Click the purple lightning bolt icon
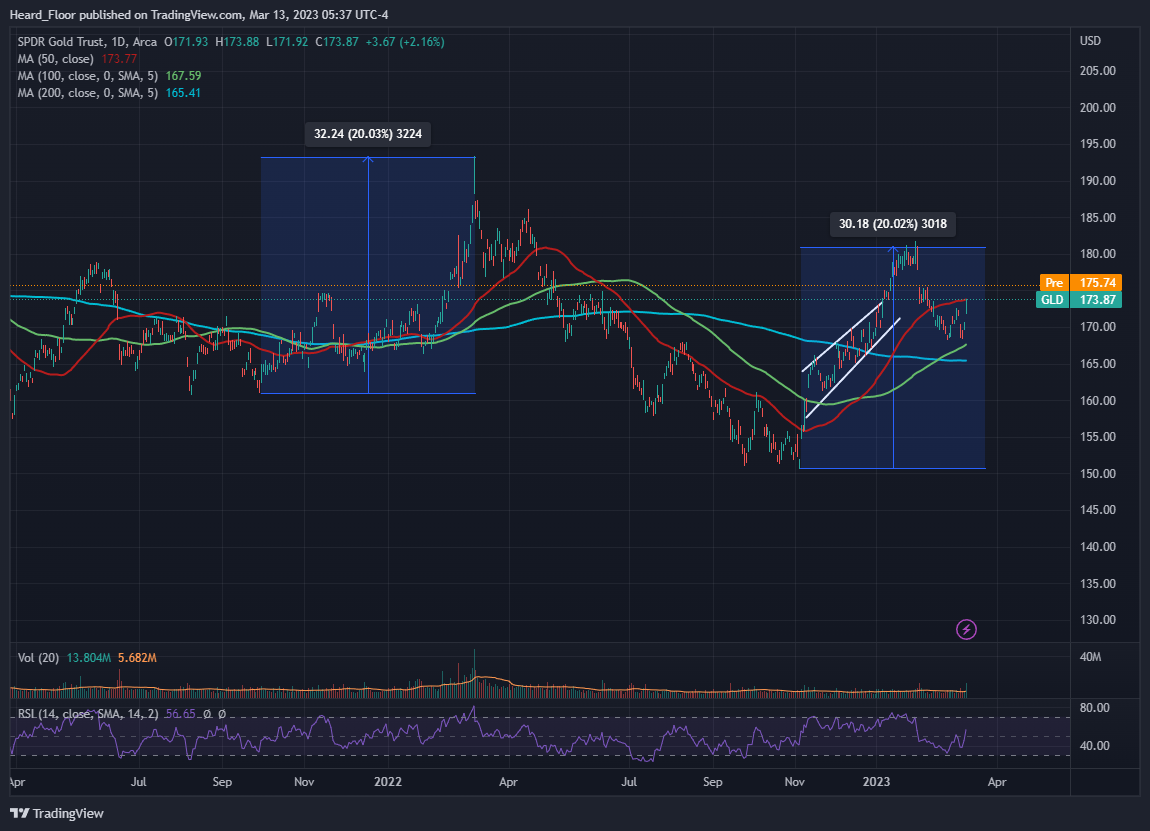The width and height of the screenshot is (1150, 831). tap(966, 629)
